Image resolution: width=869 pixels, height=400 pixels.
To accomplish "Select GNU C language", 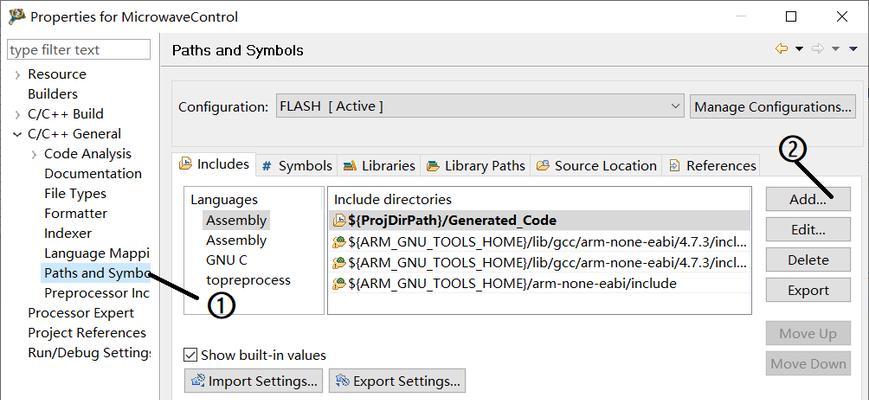I will 226,260.
